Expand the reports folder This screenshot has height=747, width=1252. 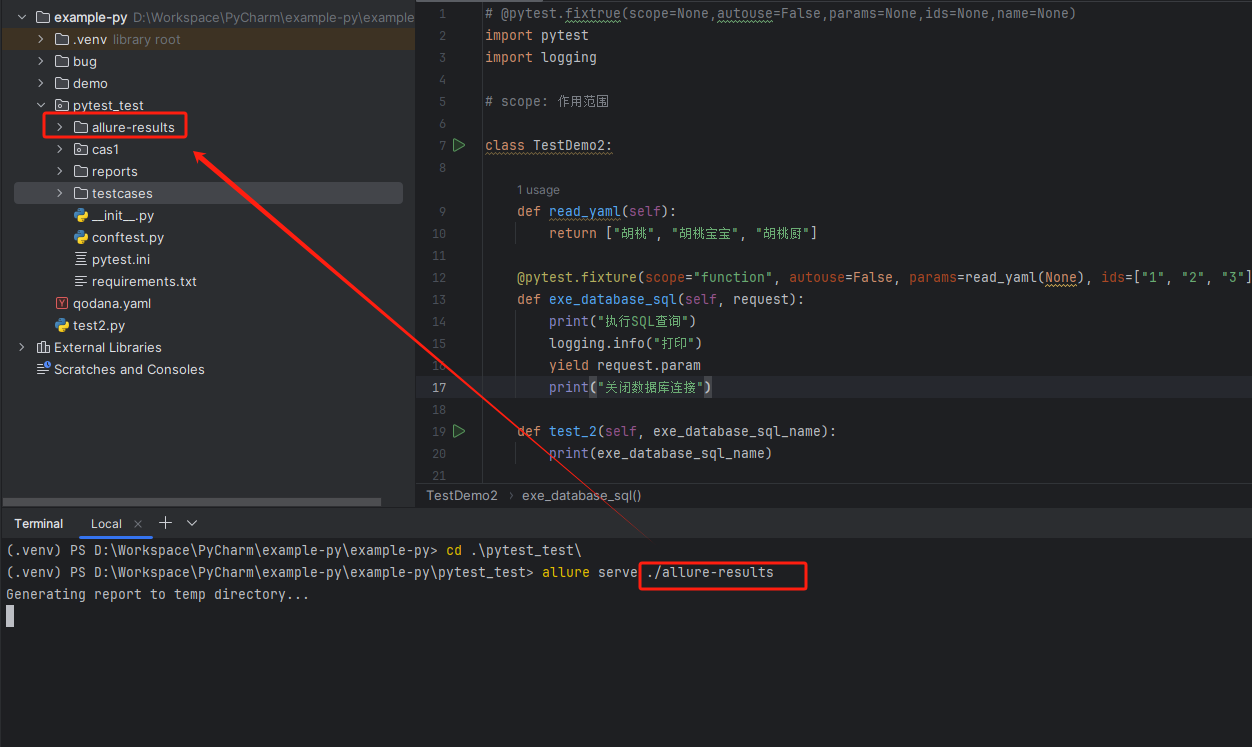pos(60,171)
